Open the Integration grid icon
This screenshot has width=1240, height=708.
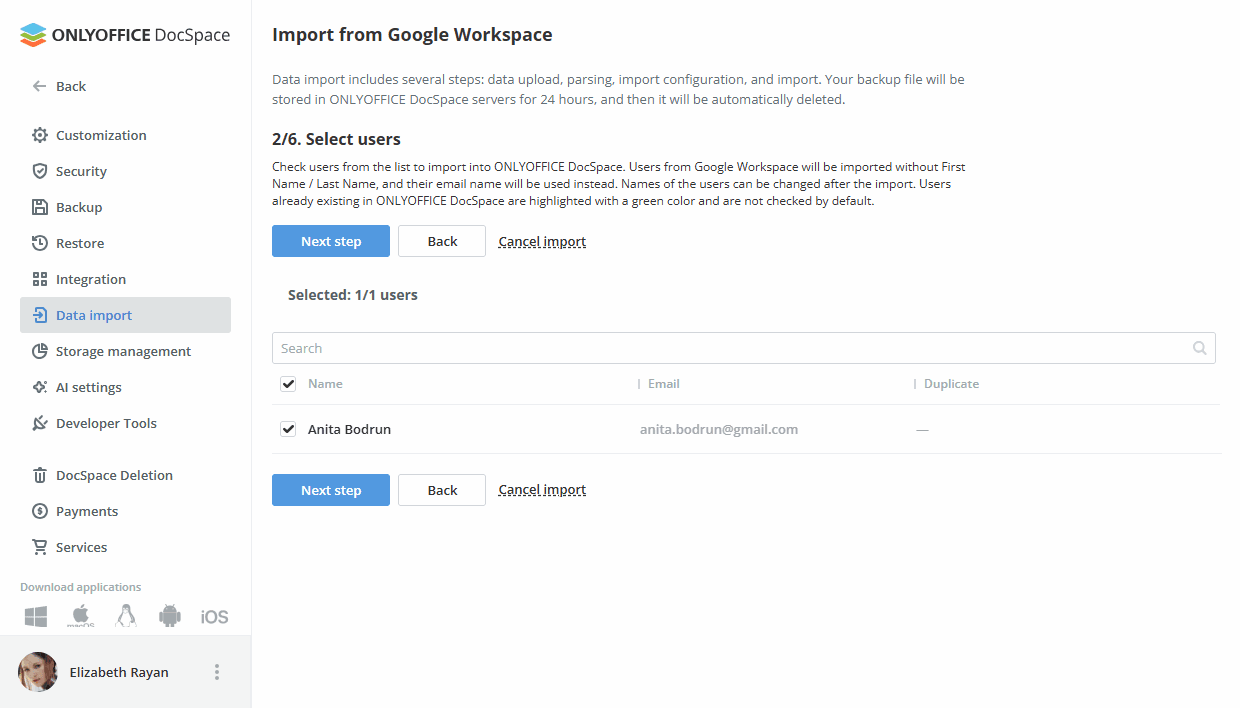point(40,278)
